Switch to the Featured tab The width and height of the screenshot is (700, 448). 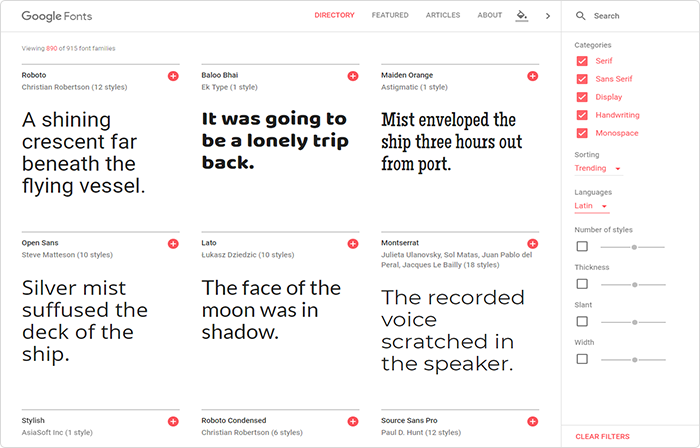(390, 15)
